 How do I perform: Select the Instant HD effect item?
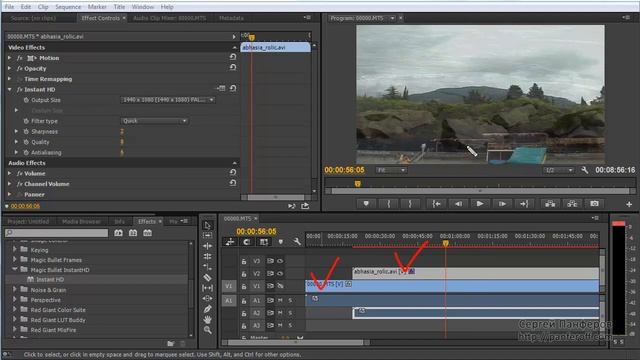point(50,280)
